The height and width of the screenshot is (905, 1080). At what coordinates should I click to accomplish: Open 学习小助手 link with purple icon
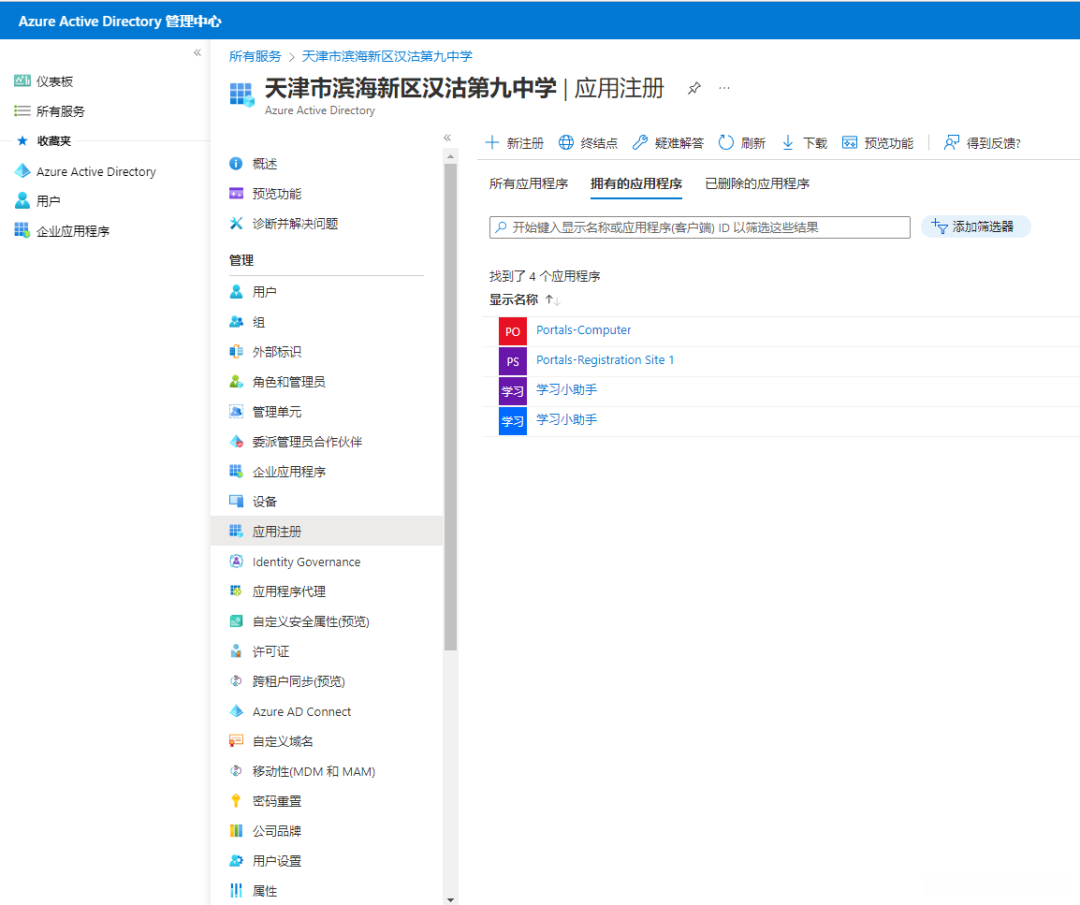566,389
